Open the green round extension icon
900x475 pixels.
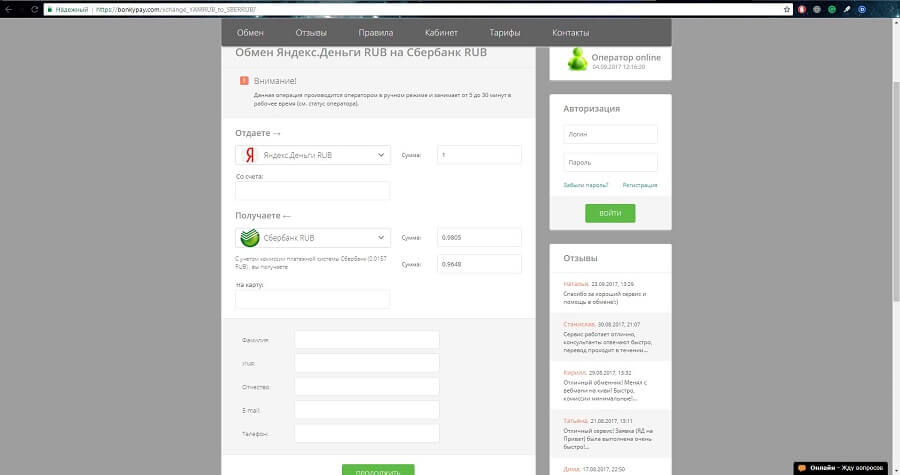(832, 9)
